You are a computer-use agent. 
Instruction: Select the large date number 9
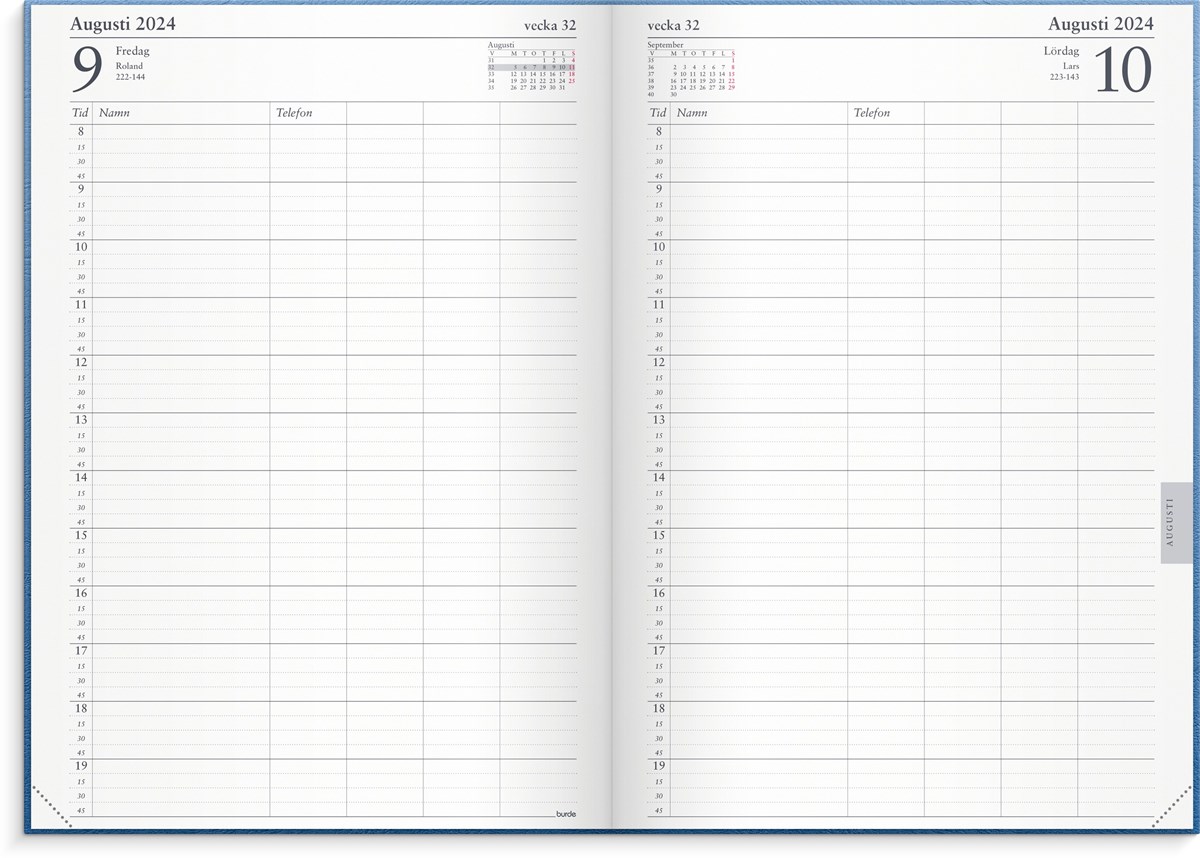88,71
